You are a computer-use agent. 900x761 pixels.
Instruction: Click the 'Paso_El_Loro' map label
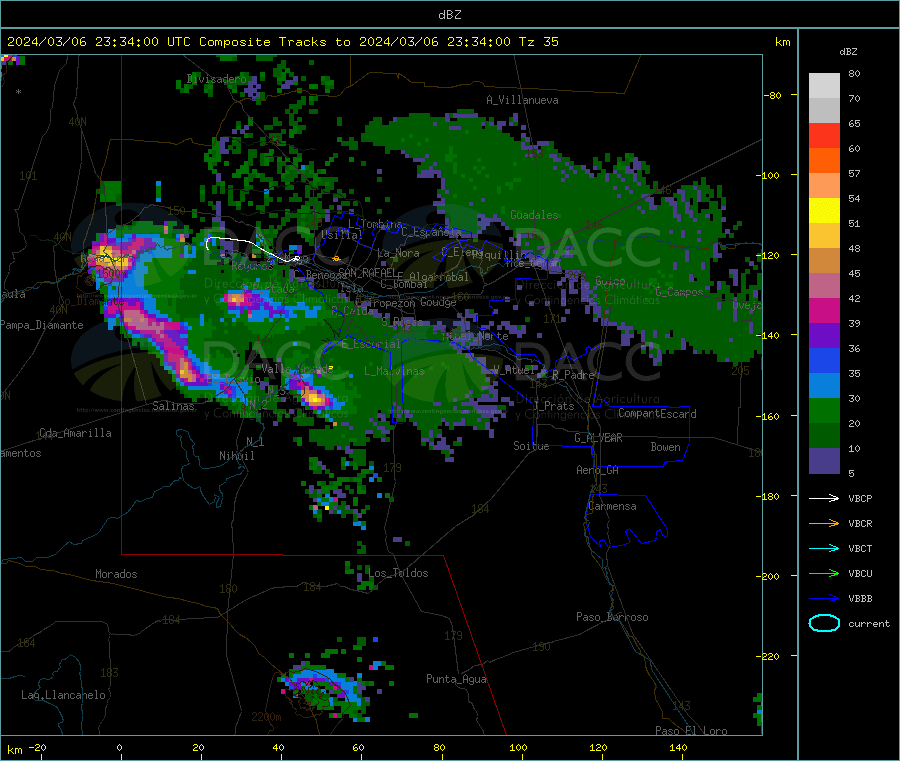(x=691, y=731)
